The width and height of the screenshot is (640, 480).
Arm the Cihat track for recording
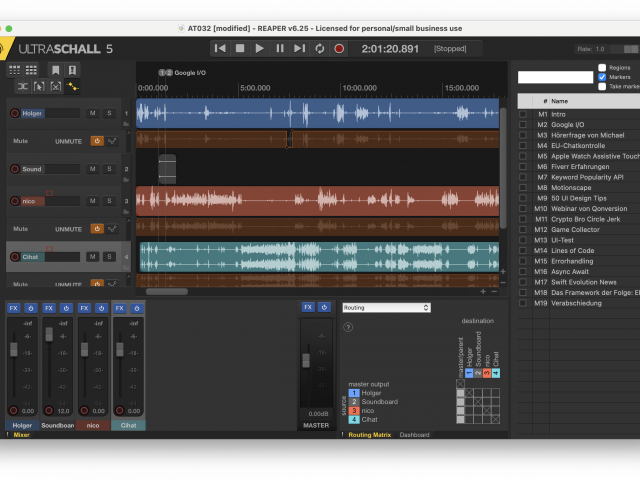[15, 257]
